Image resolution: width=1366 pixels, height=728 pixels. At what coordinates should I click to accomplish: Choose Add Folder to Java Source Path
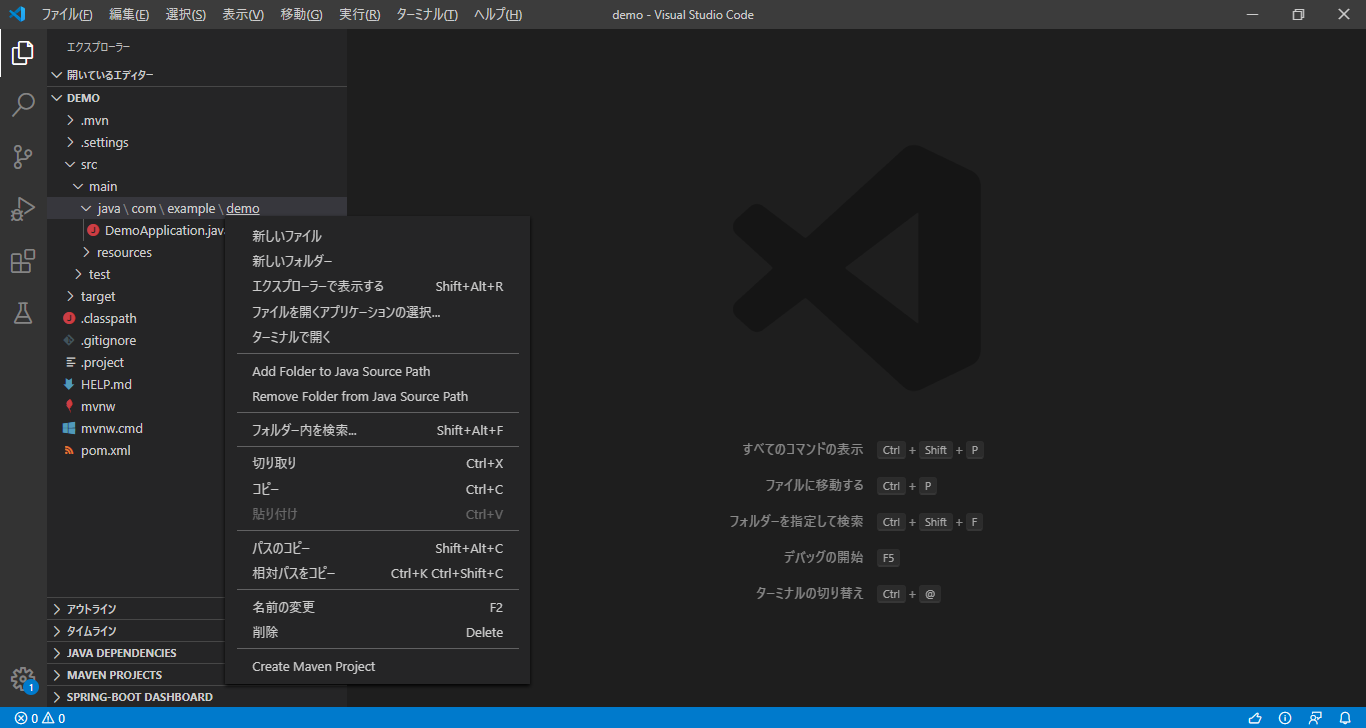coord(377,371)
